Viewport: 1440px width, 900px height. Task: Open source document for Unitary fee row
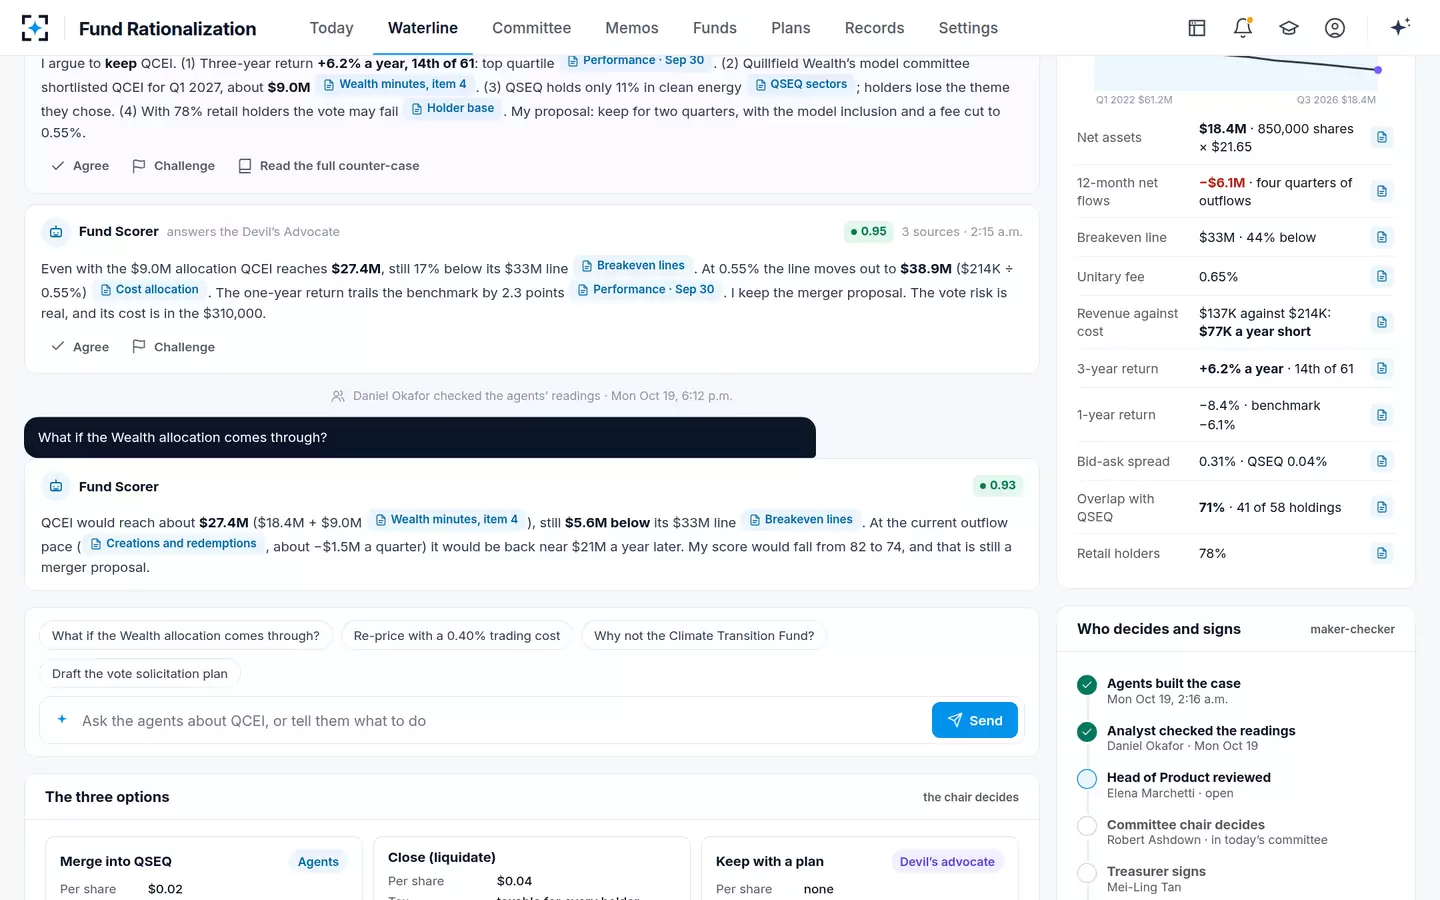[x=1382, y=276]
